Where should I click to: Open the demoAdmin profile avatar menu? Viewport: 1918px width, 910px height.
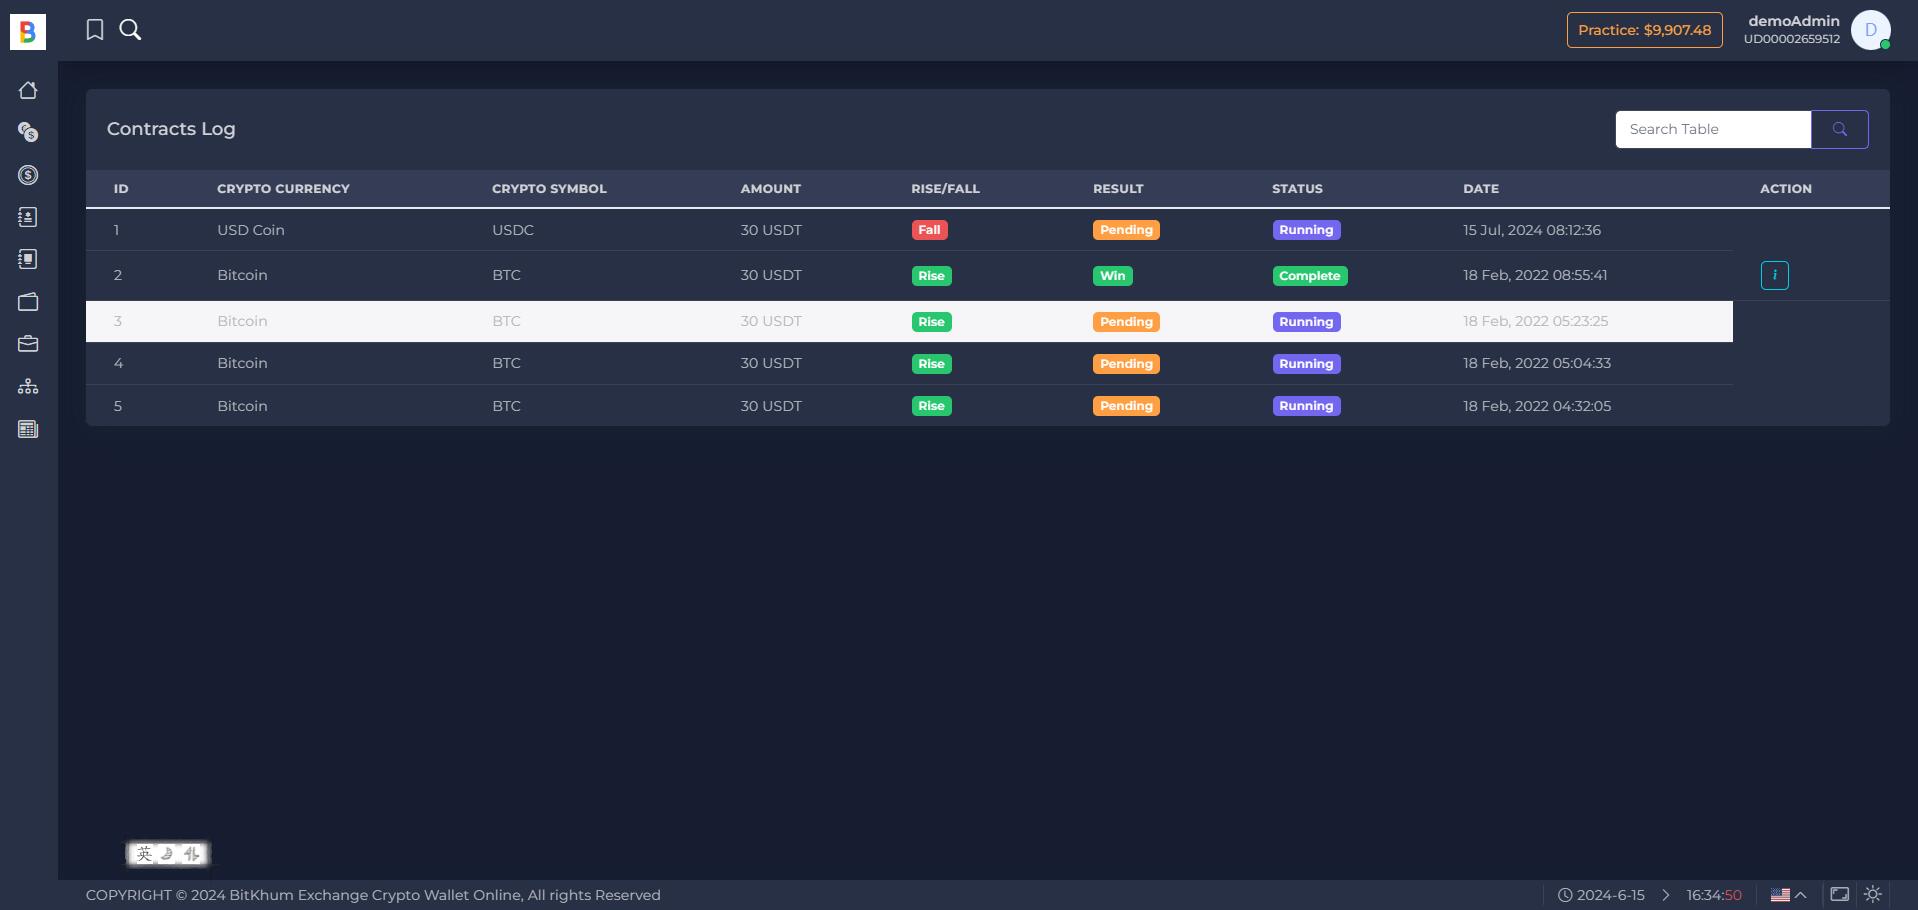pos(1870,30)
